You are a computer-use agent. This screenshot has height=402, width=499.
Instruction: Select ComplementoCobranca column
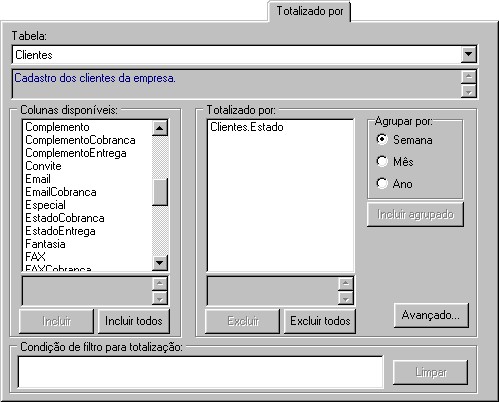(80, 140)
